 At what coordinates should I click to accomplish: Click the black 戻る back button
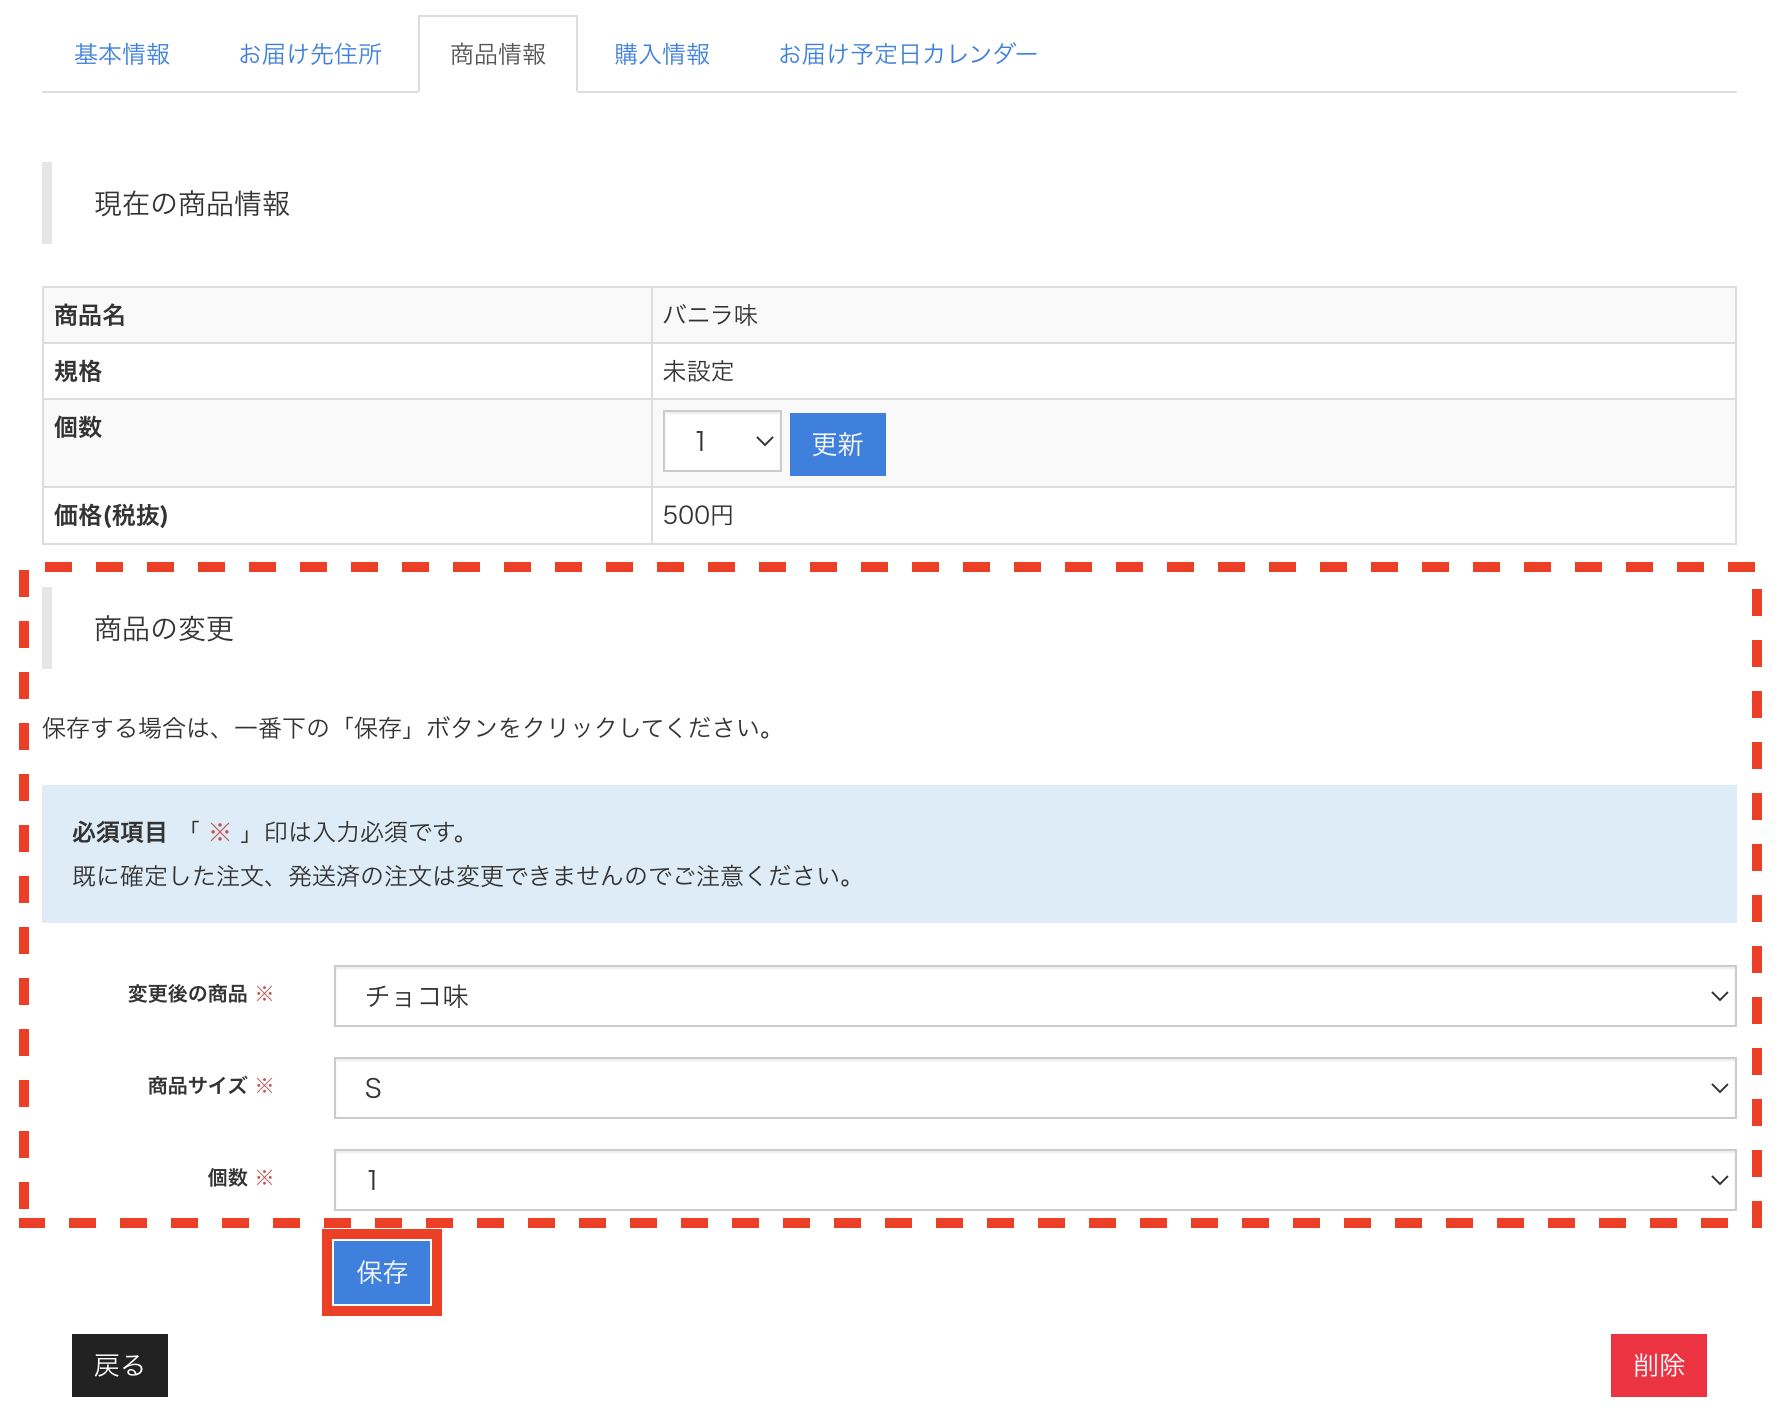coord(119,1364)
